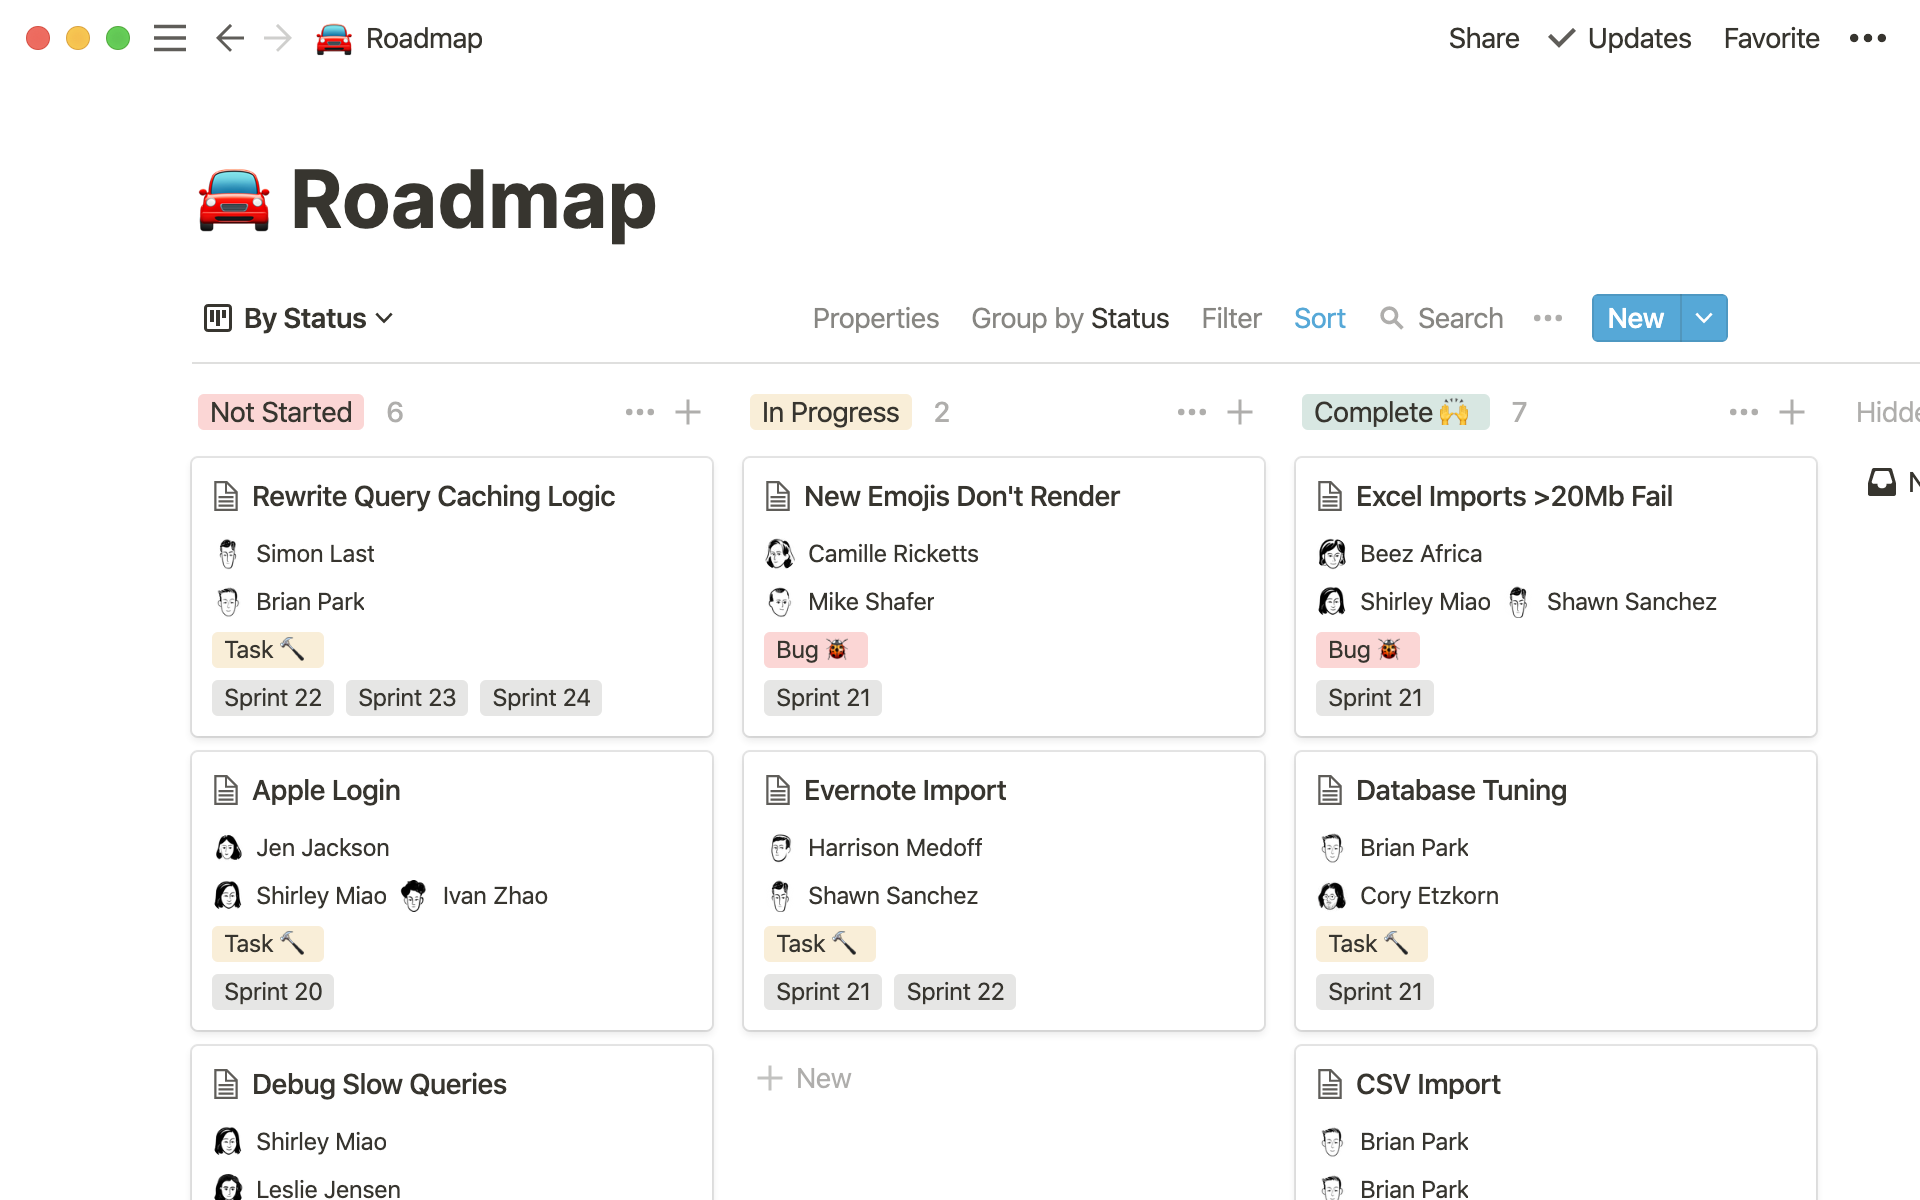Click the bug icon on New Emojis Don't Render
Viewport: 1920px width, 1200px height.
point(840,648)
